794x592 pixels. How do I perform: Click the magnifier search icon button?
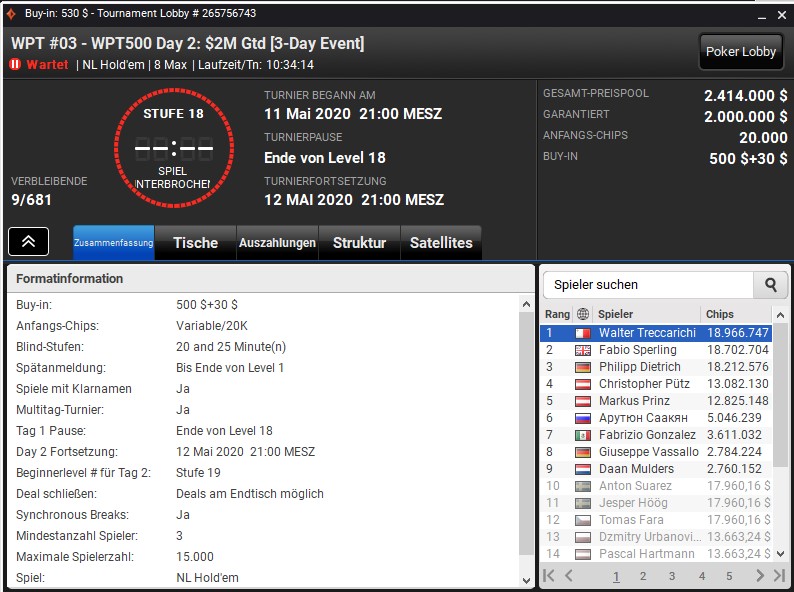click(x=771, y=285)
